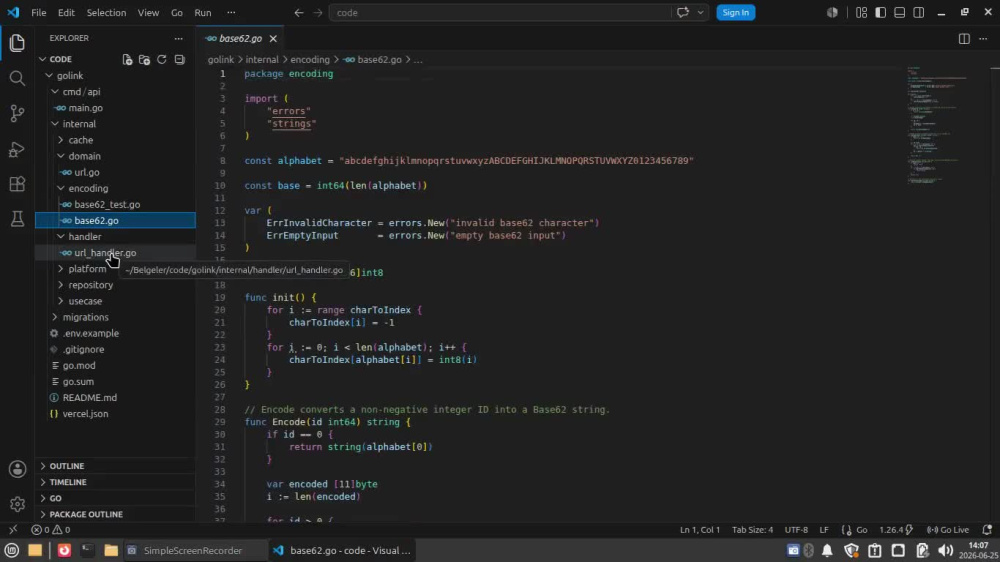Expand the TIMELINE section
1000x562 pixels.
115,482
